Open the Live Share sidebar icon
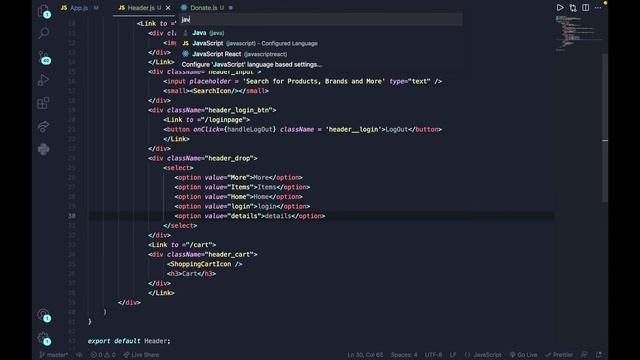Screen dimensions: 640x360 pos(43,126)
